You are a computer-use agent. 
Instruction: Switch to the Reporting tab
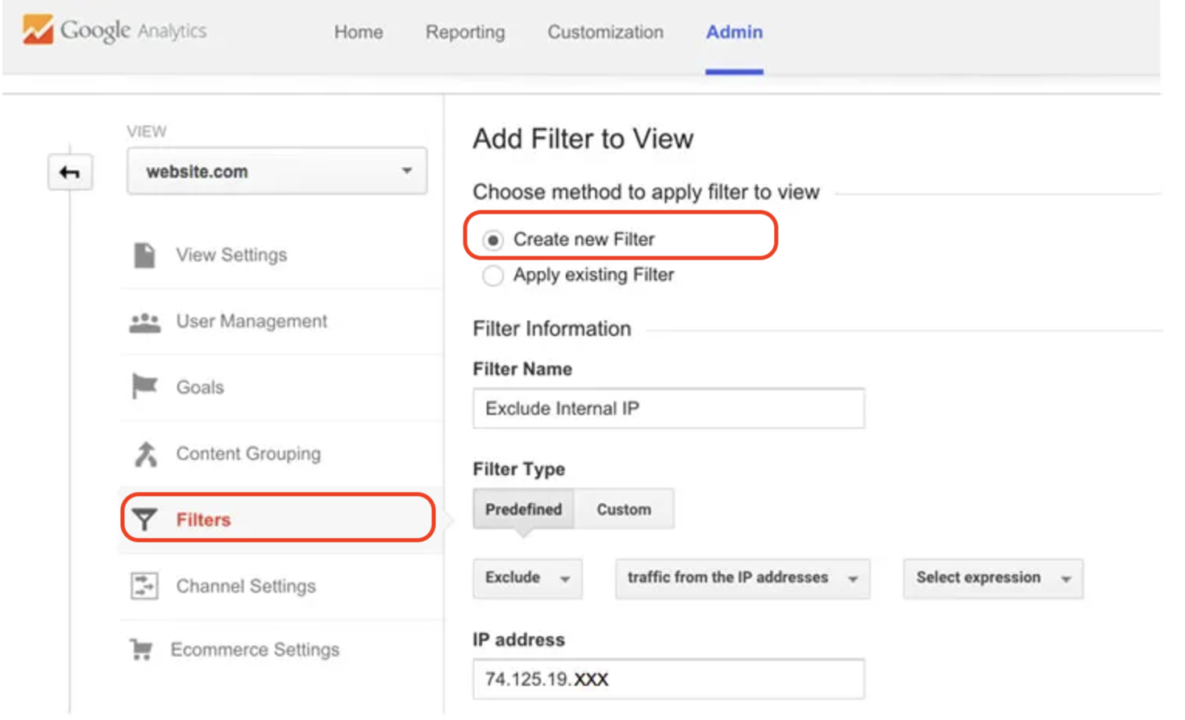[464, 32]
